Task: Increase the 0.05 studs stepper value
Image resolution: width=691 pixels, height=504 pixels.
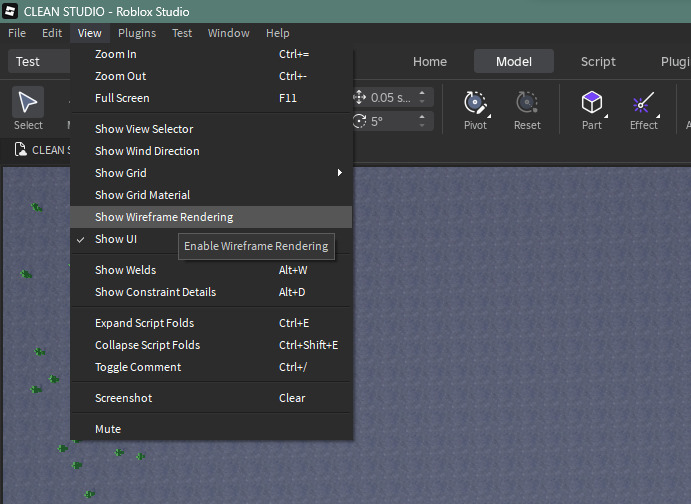Action: [423, 93]
